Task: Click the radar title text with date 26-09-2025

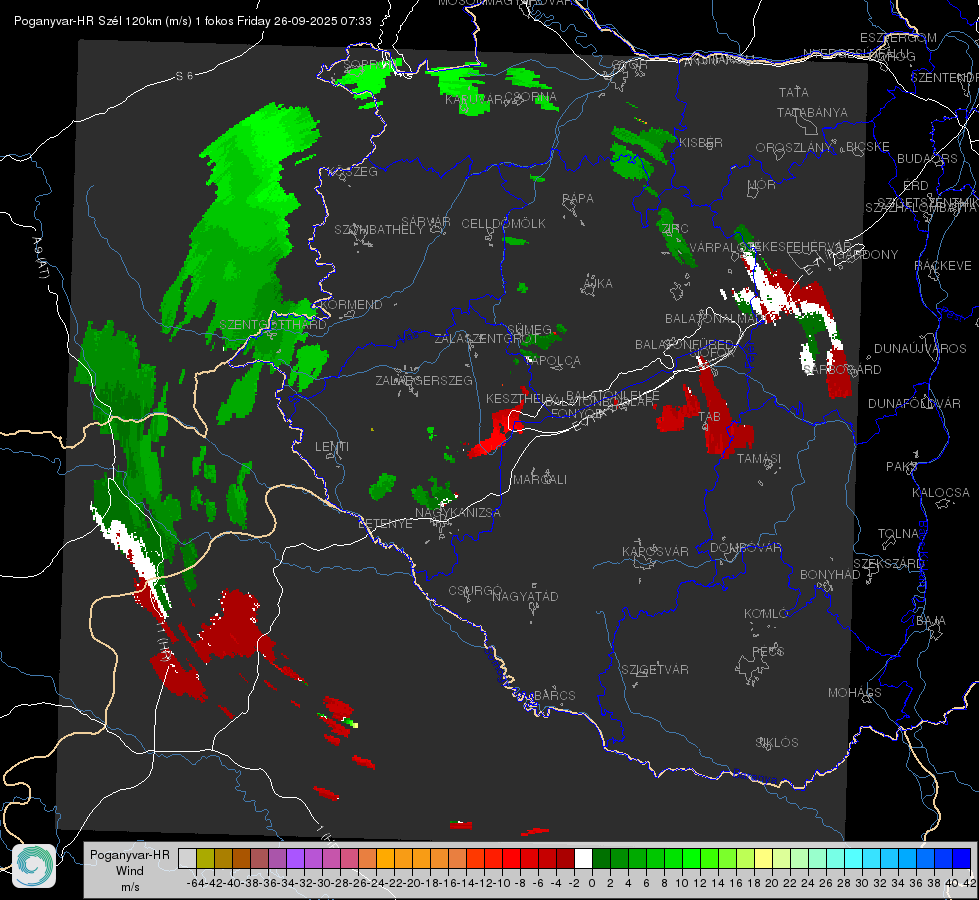Action: pos(192,21)
